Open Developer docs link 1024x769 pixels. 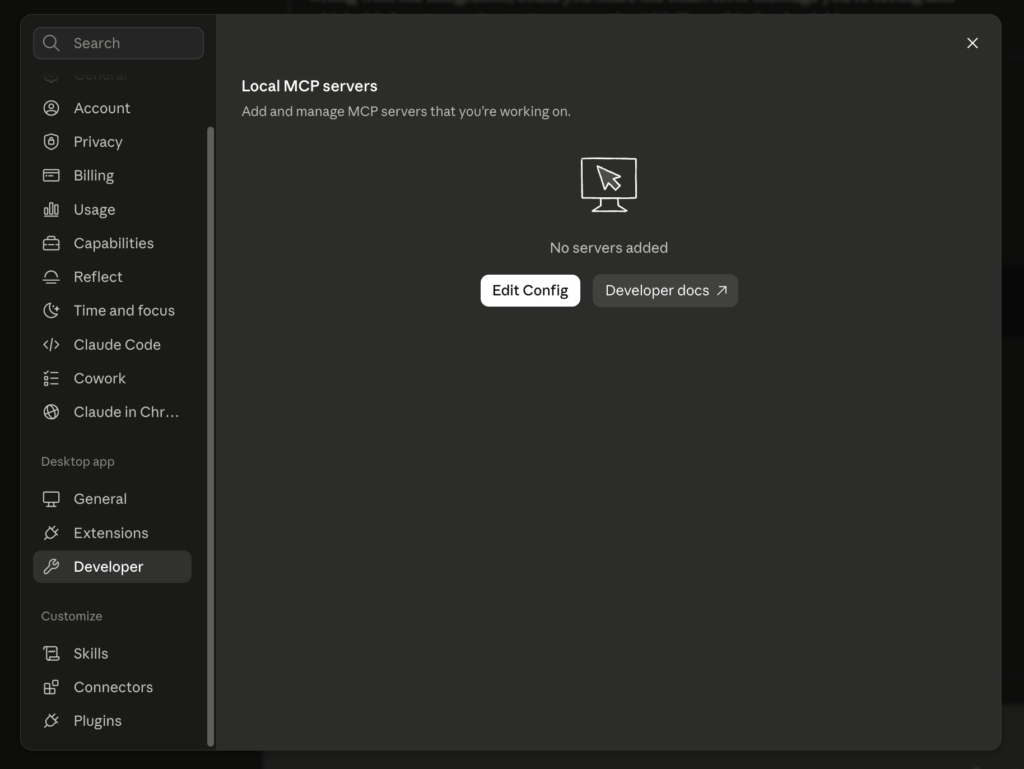tap(665, 290)
